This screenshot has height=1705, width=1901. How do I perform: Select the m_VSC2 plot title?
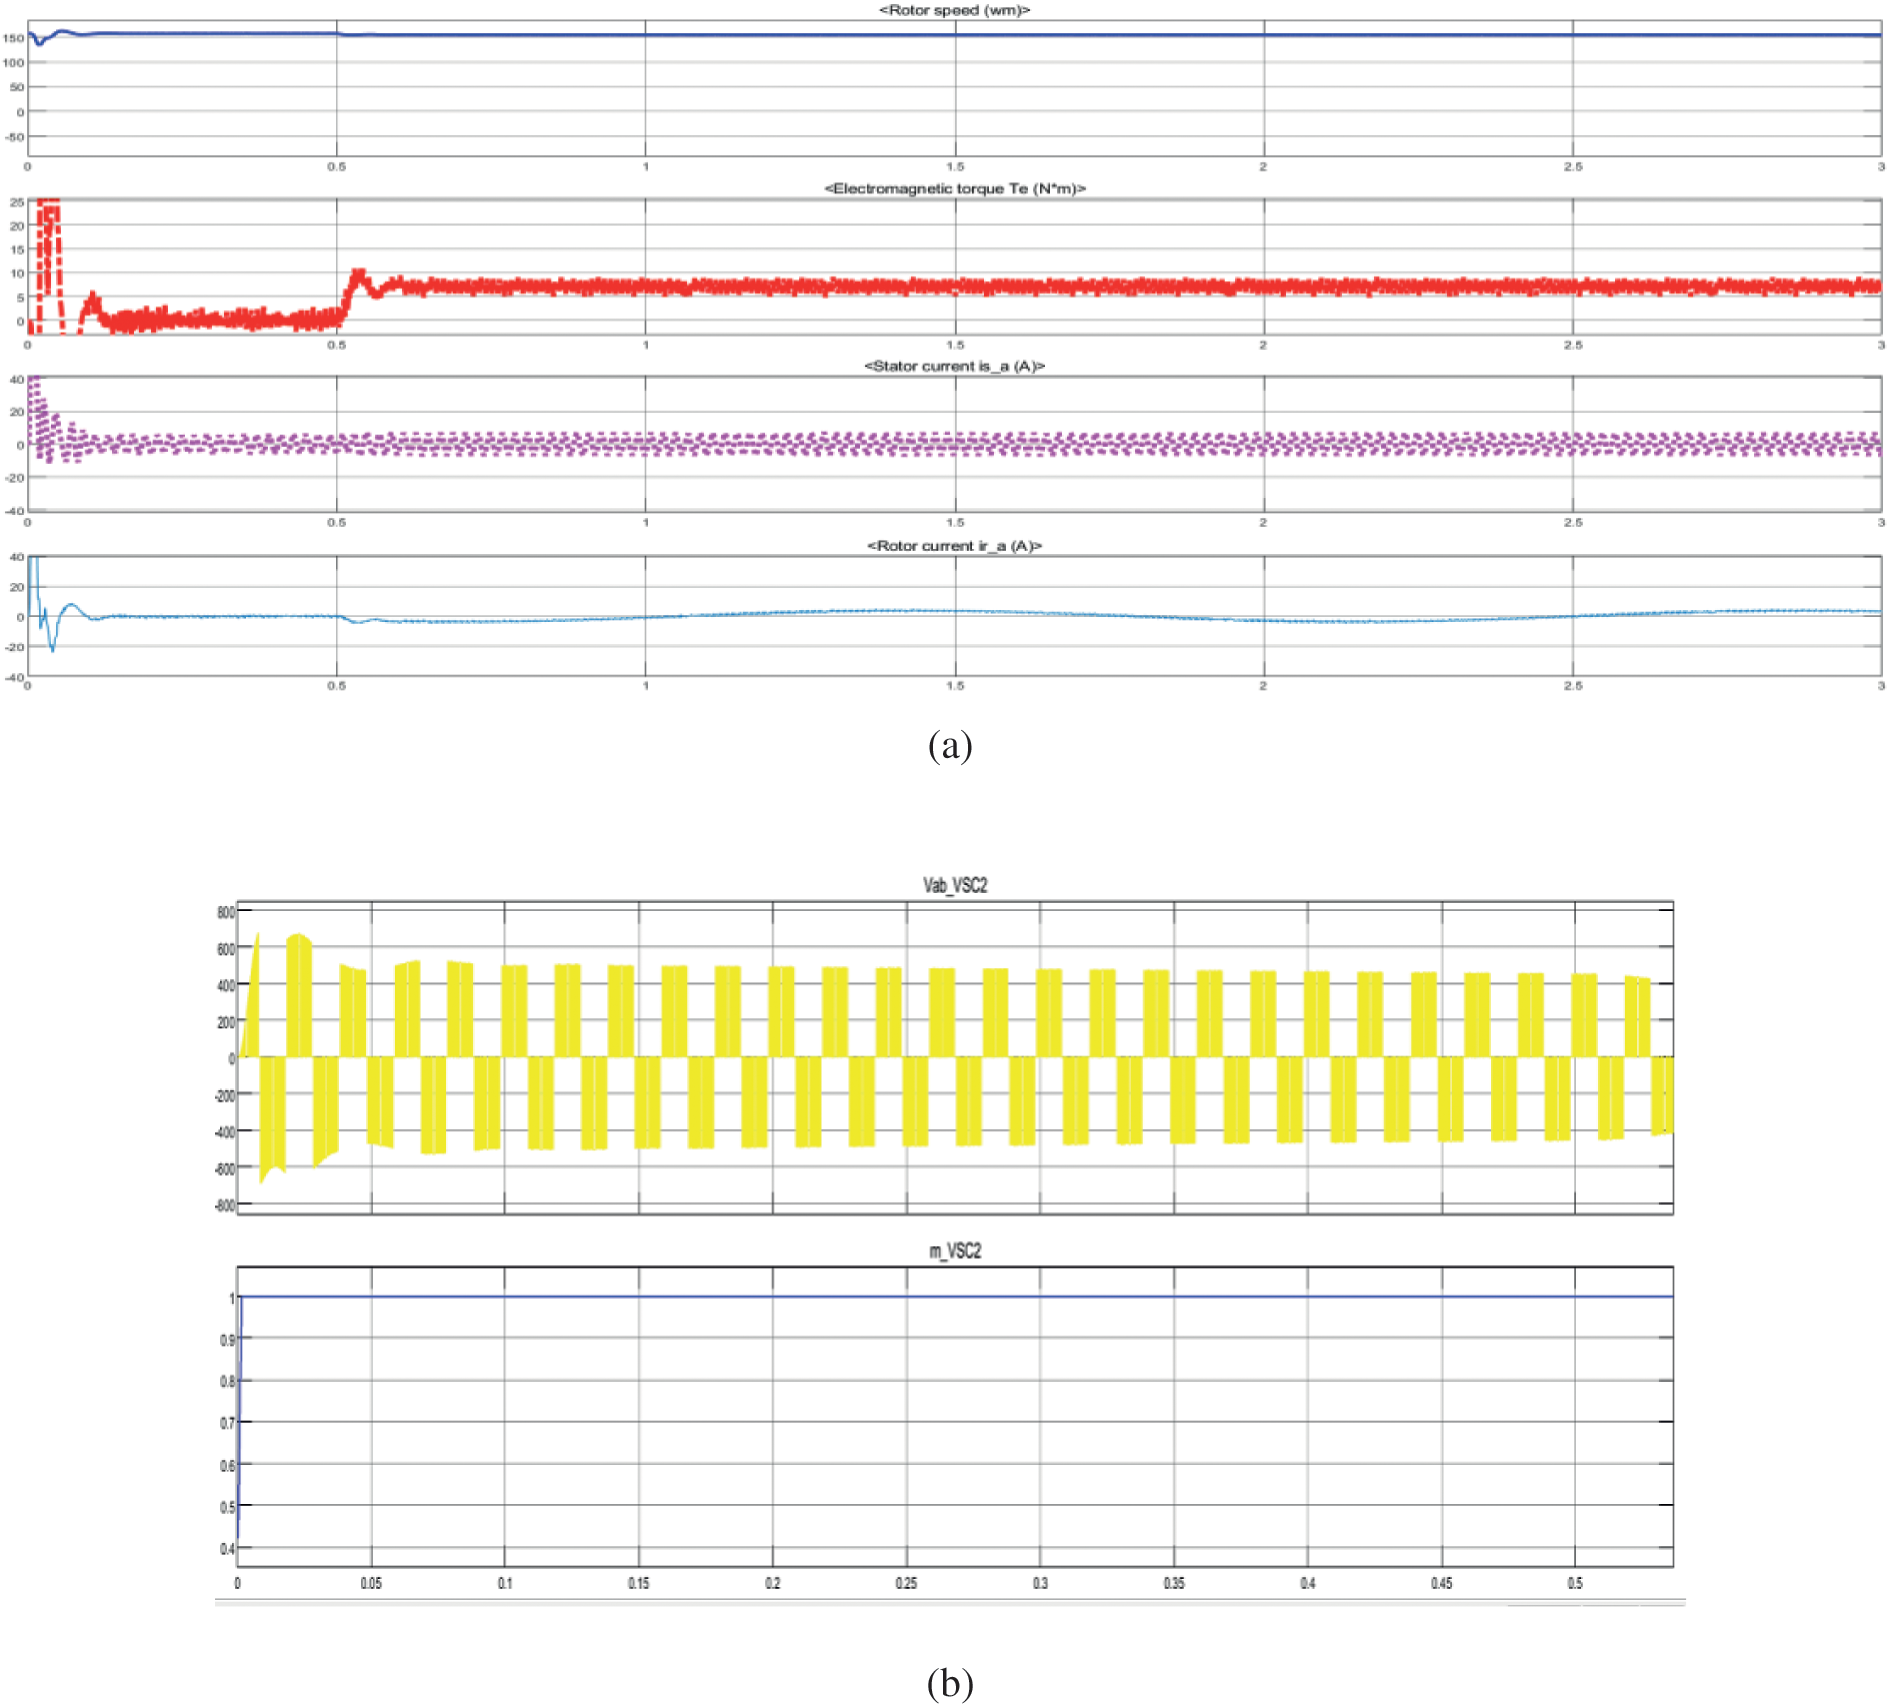[954, 1251]
